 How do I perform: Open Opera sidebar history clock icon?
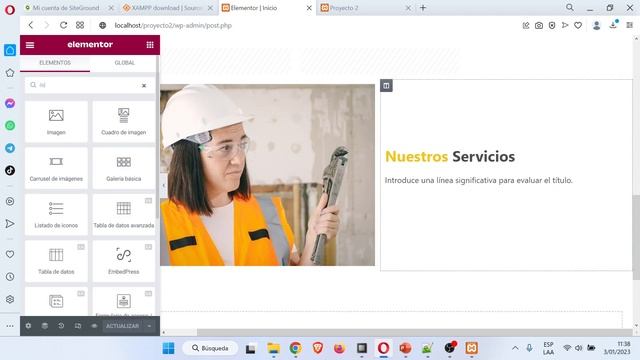[x=10, y=277]
